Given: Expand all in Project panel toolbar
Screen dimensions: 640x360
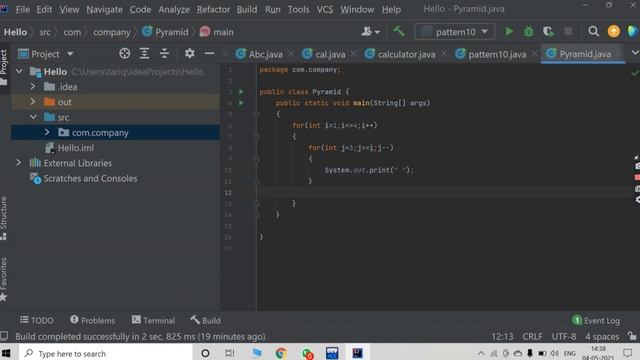Looking at the screenshot, I should tap(144, 53).
